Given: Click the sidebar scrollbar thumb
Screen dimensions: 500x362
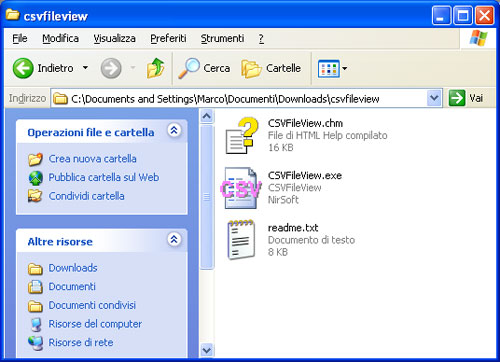Looking at the screenshot, I should pyautogui.click(x=207, y=197).
